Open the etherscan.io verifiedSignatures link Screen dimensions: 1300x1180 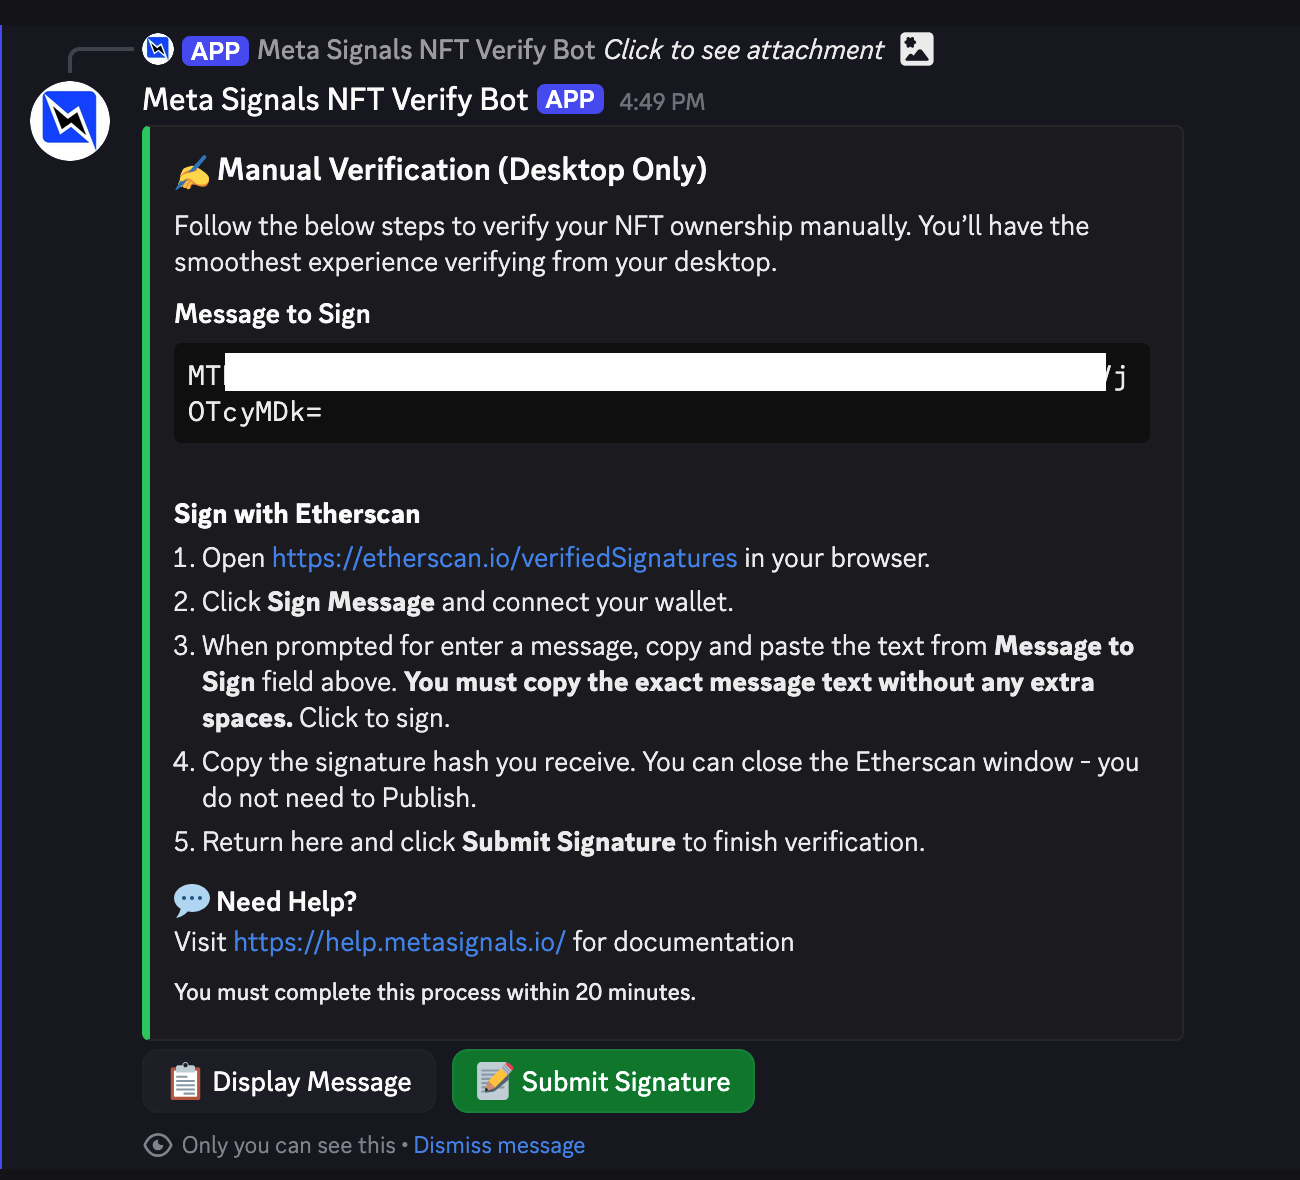(x=504, y=558)
